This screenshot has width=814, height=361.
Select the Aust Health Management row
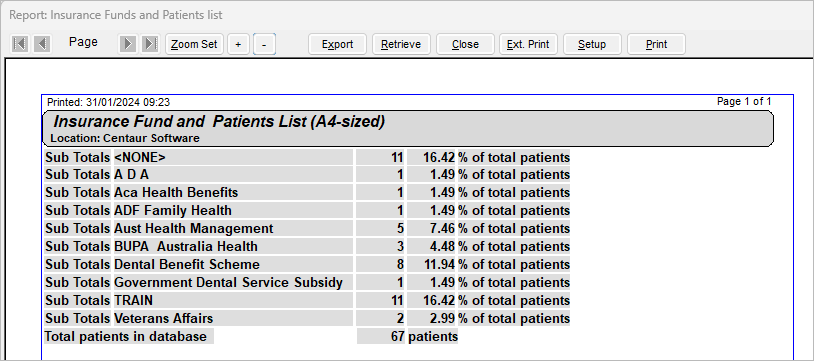pos(307,229)
